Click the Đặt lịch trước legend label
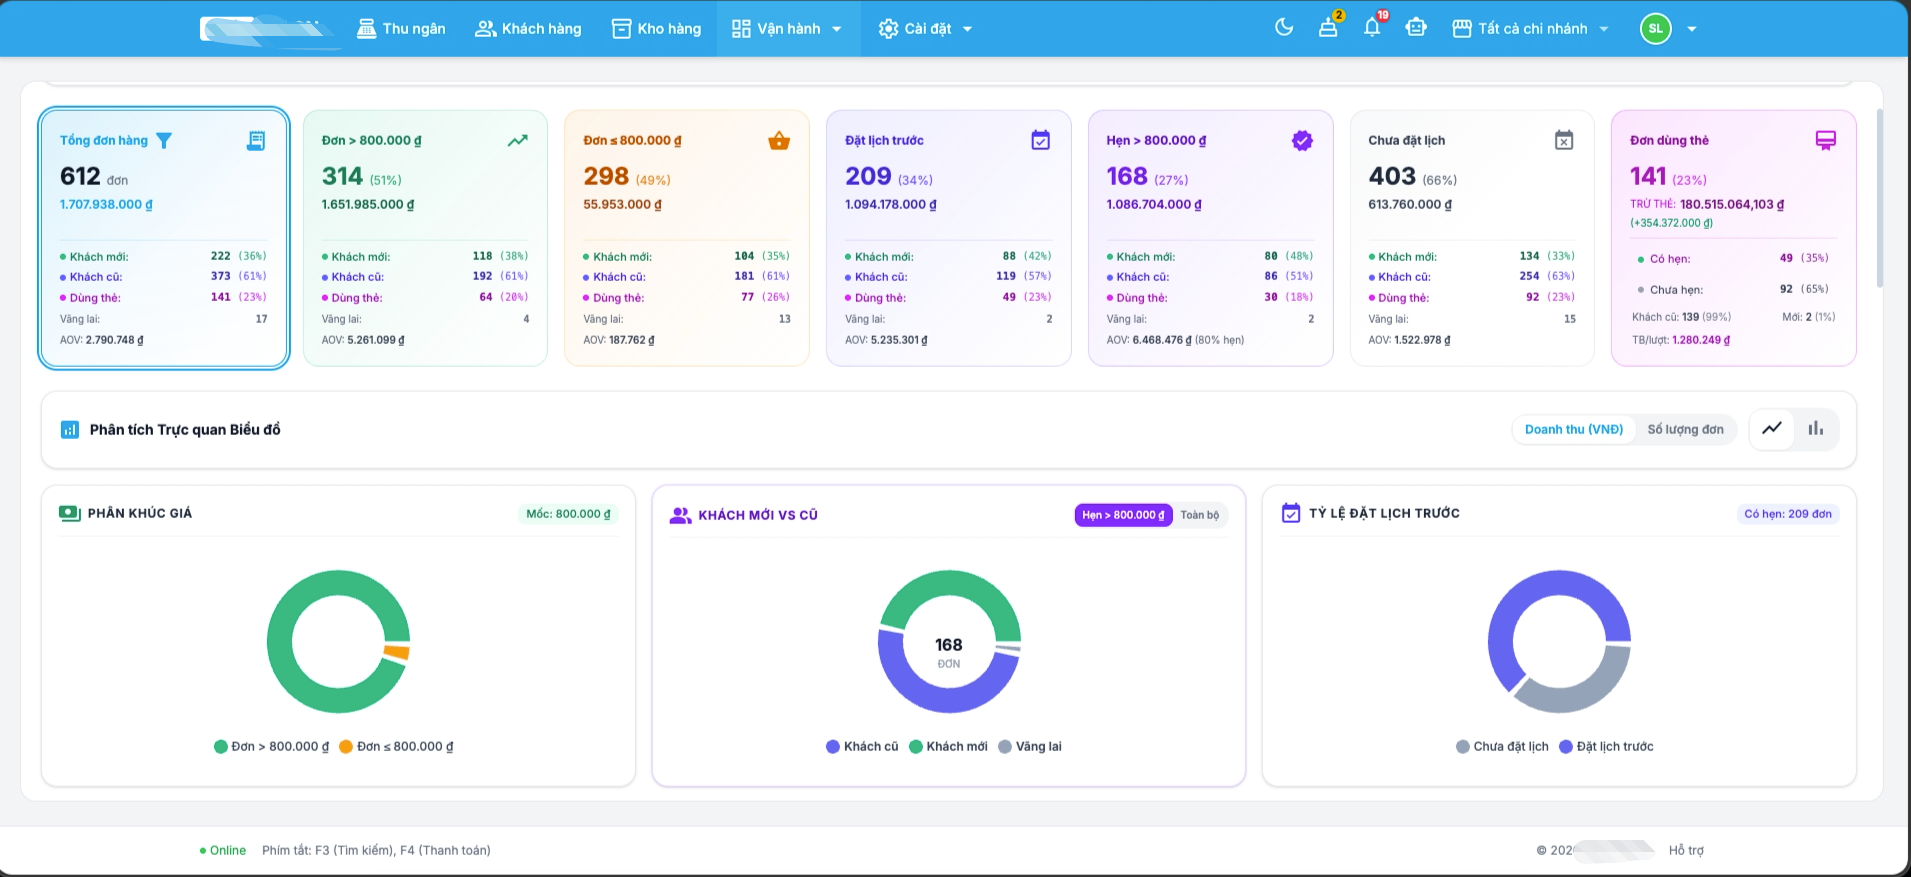Screen dimensions: 1911x877 point(1615,747)
